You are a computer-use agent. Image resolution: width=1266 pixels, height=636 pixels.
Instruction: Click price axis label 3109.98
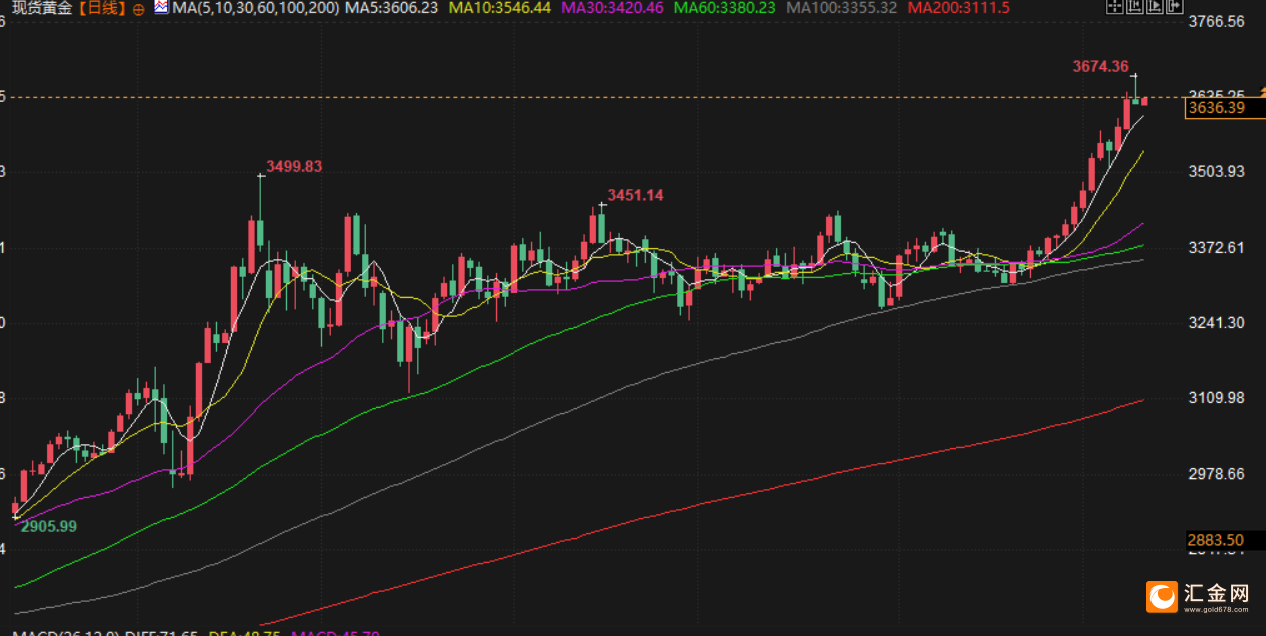[1215, 398]
